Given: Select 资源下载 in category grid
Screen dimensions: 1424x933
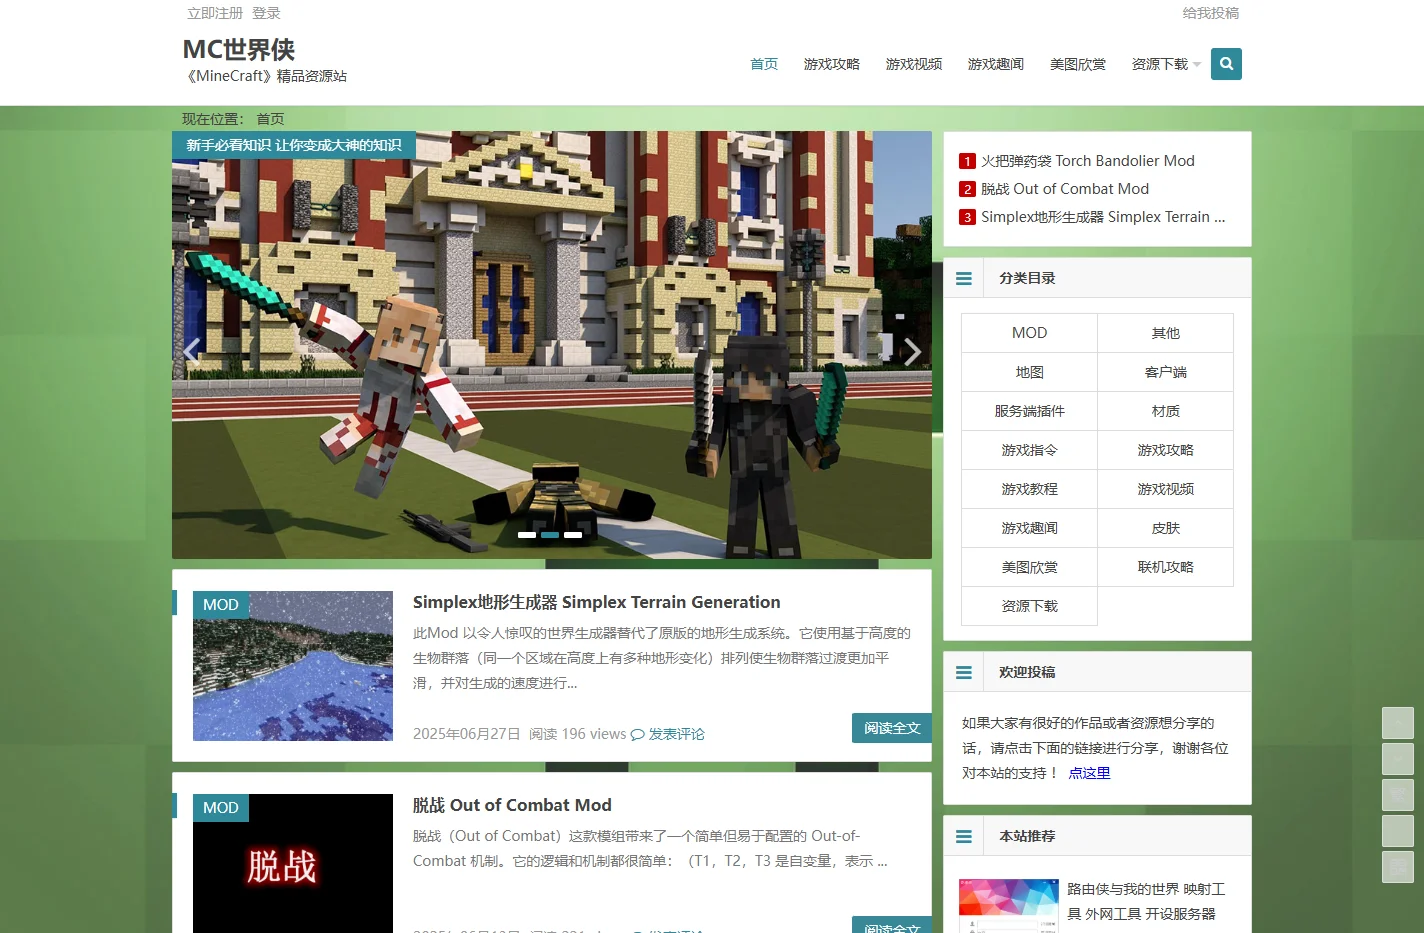Looking at the screenshot, I should click(x=1029, y=606).
